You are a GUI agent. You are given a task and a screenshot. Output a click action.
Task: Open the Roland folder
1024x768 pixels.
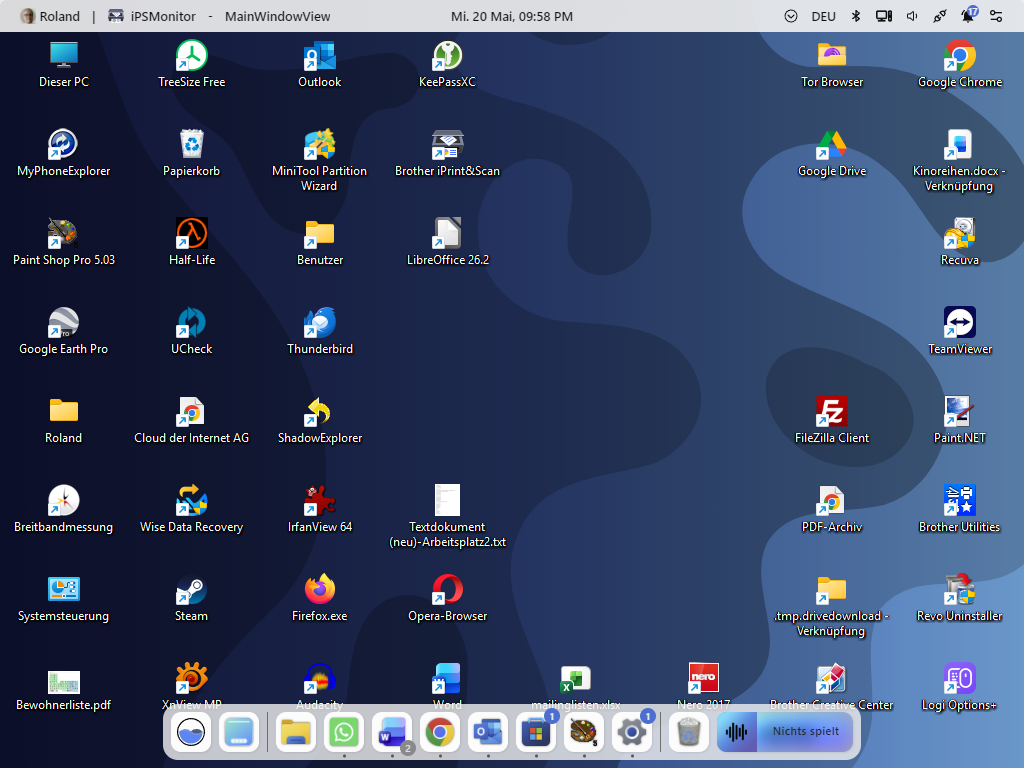pyautogui.click(x=63, y=419)
